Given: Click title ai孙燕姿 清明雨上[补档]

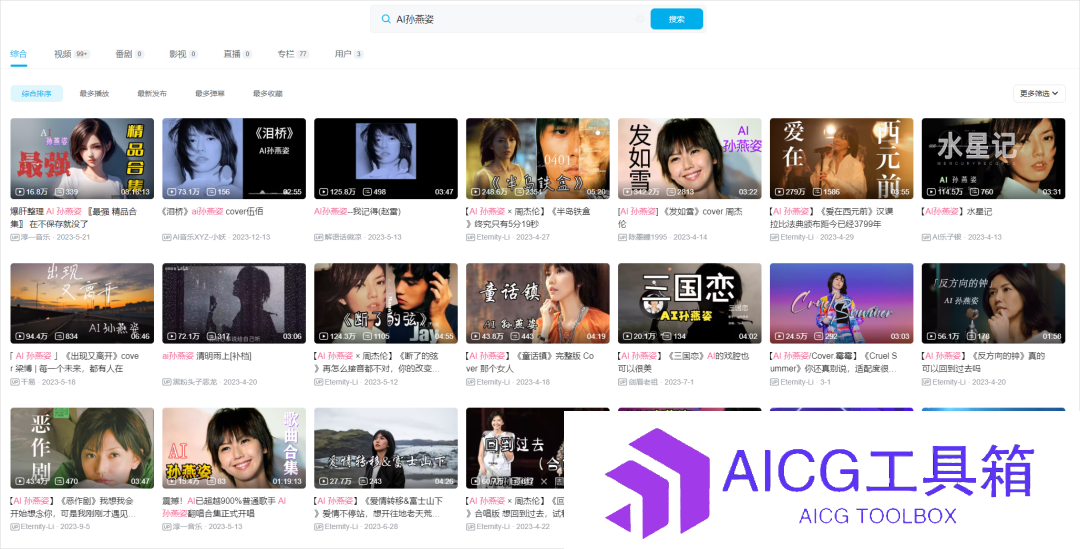Looking at the screenshot, I should click(x=207, y=356).
